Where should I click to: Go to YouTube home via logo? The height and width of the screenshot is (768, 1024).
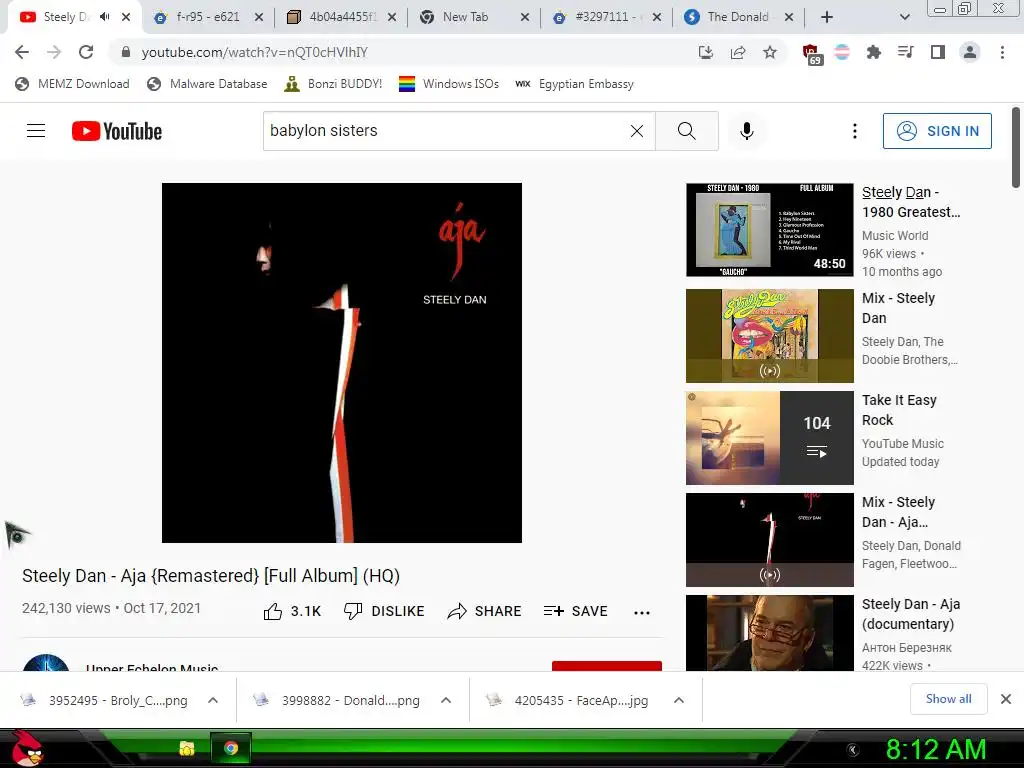pos(117,131)
